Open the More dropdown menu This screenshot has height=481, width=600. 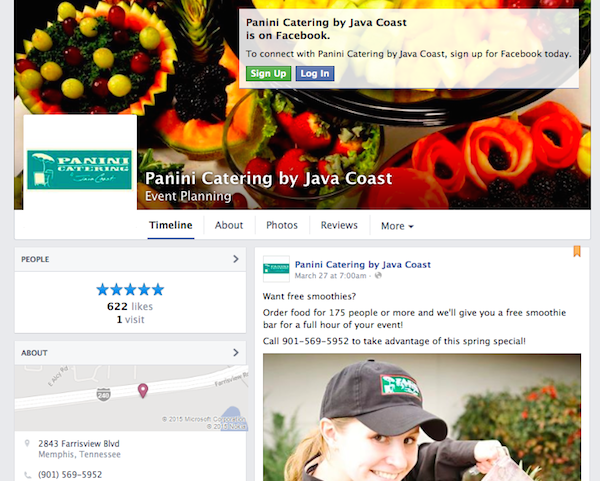coord(397,226)
